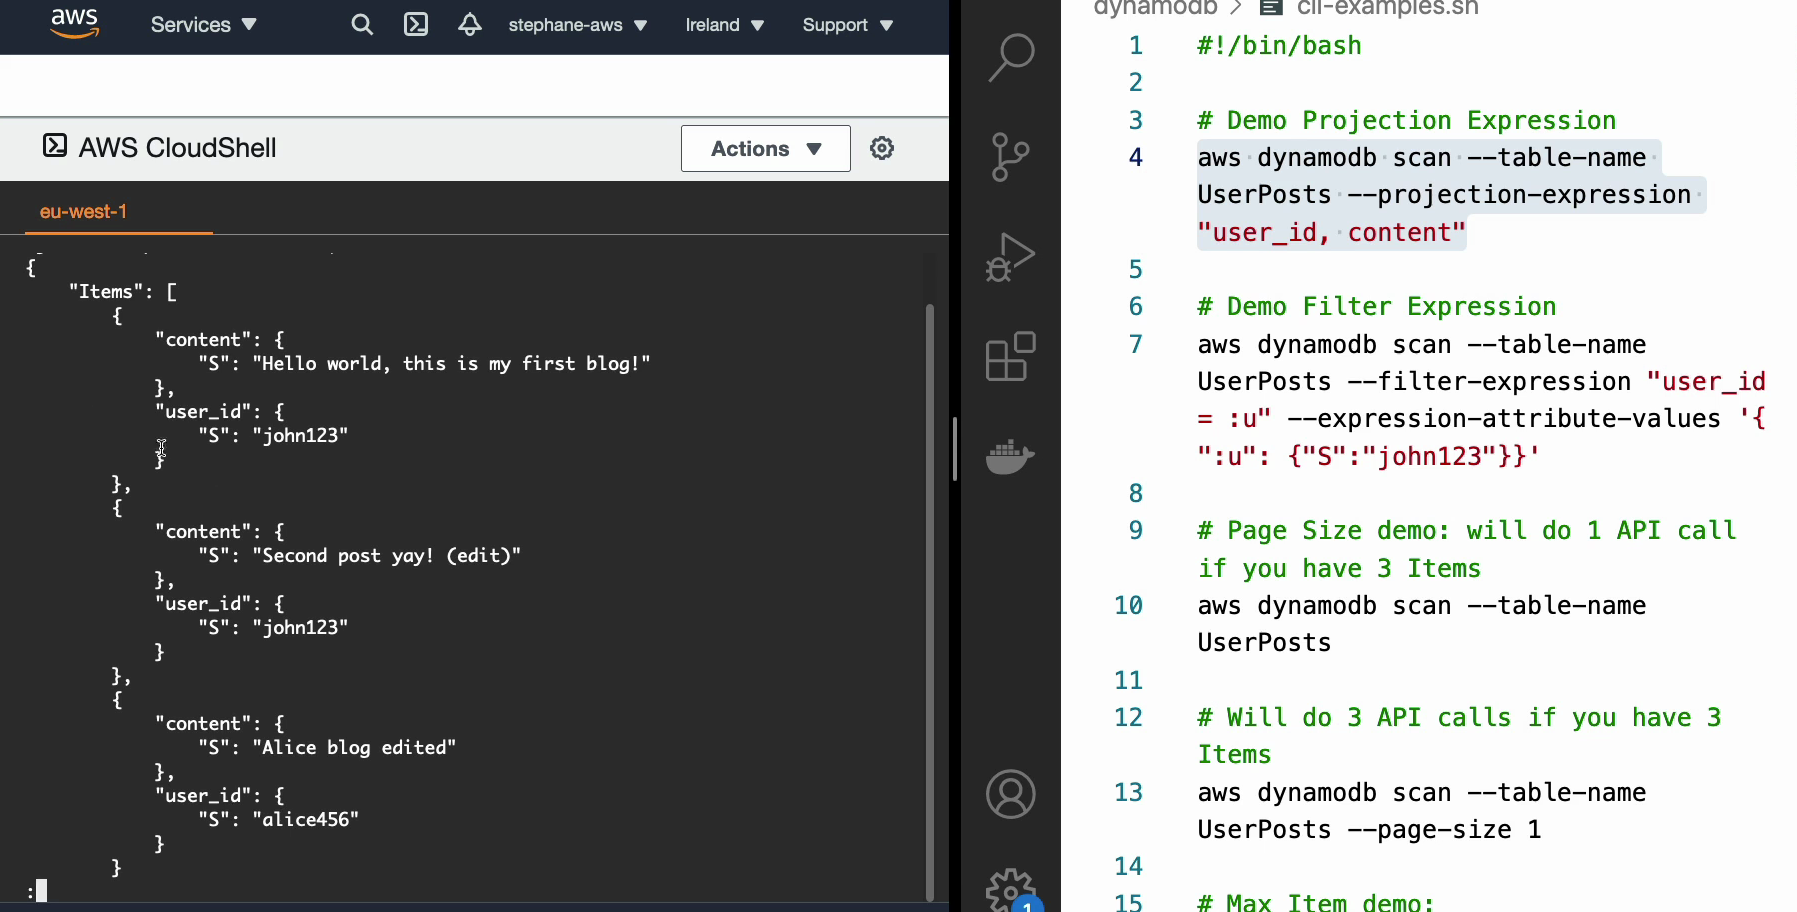The width and height of the screenshot is (1797, 912).
Task: Open the Support dropdown menu
Action: 847,25
